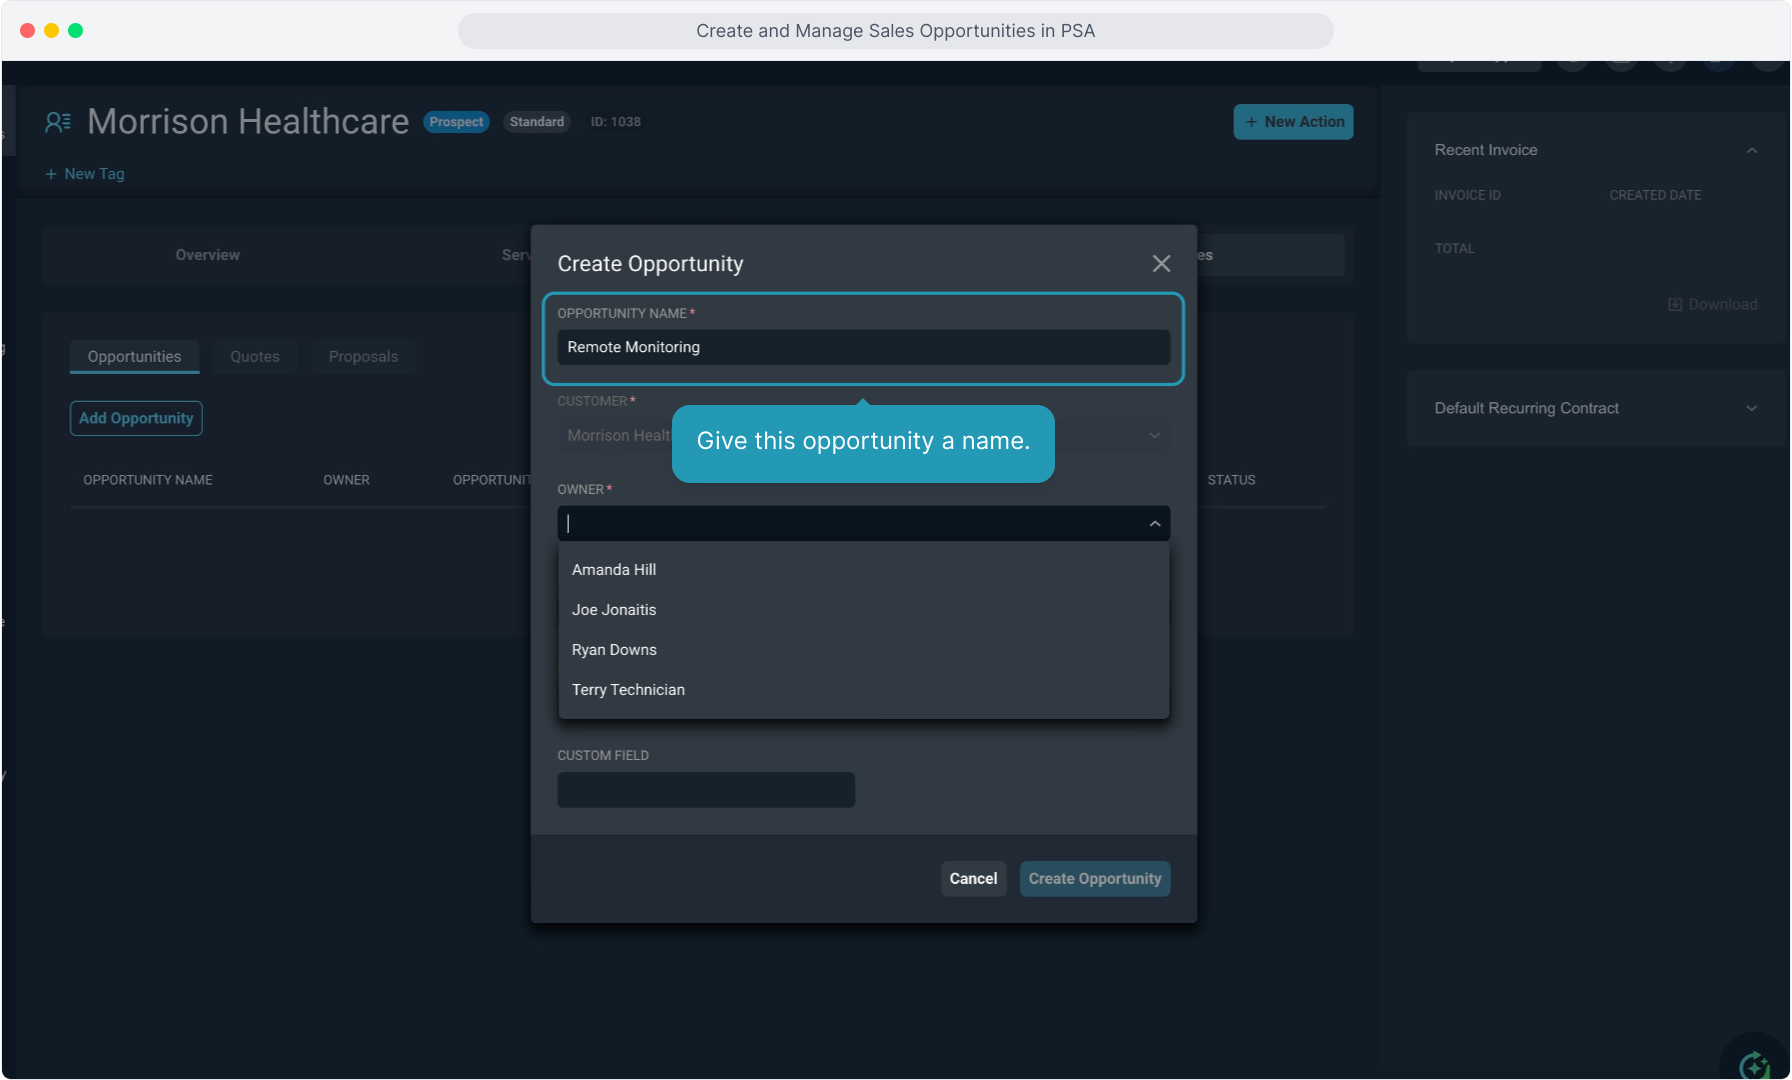Screen dimensions: 1792x1080
Task: Open the assistant icon in bottom-right corner
Action: (1754, 1064)
